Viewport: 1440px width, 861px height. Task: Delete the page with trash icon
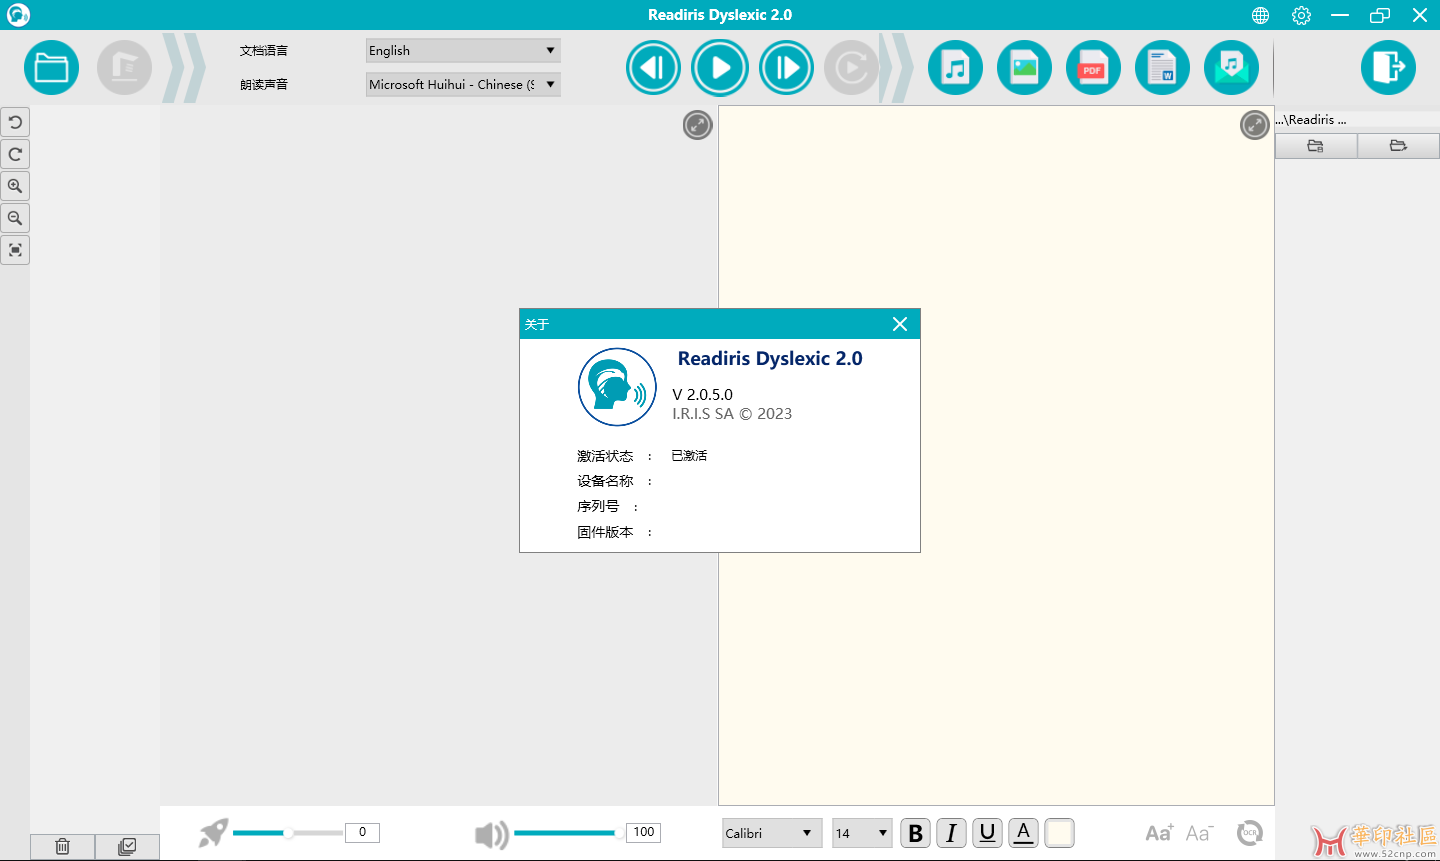62,847
